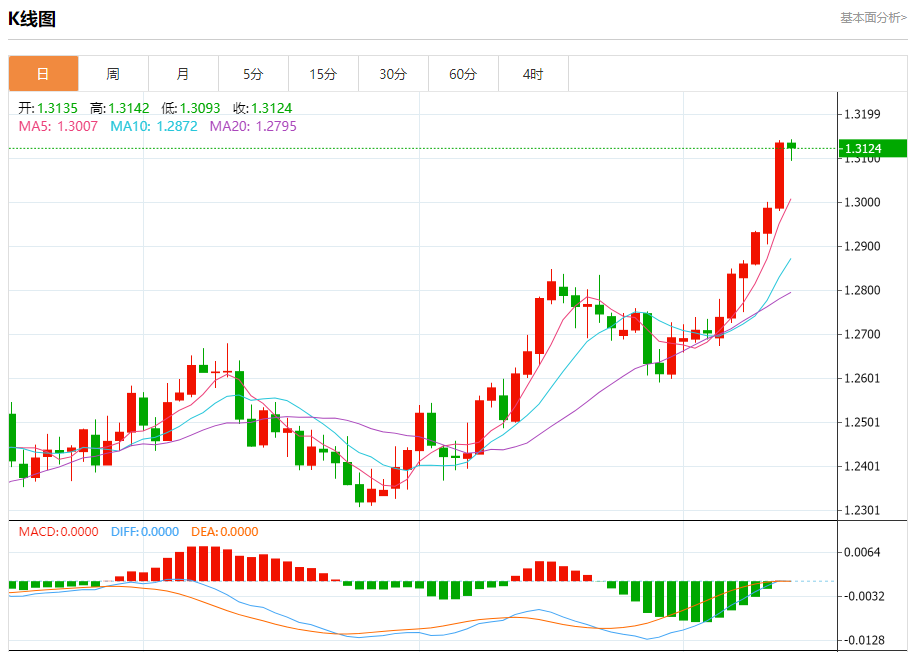Click the MA20: 1.2795 indicator label
This screenshot has width=920, height=652.
[x=253, y=126]
